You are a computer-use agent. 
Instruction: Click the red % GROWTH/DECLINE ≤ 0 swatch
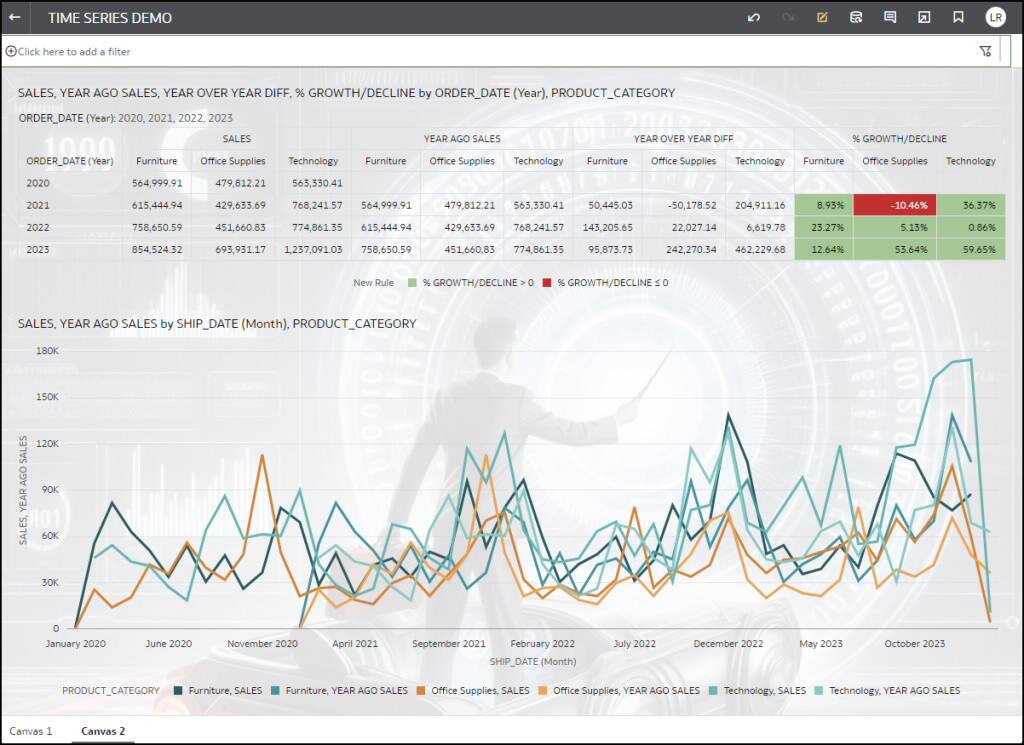[546, 283]
